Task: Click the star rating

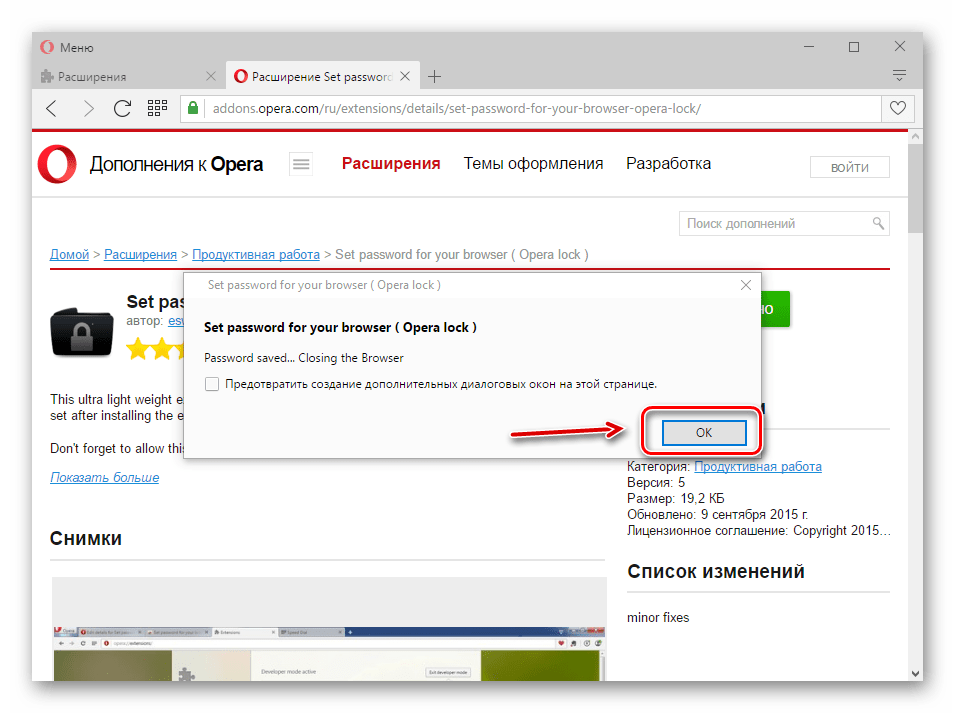Action: [x=155, y=349]
